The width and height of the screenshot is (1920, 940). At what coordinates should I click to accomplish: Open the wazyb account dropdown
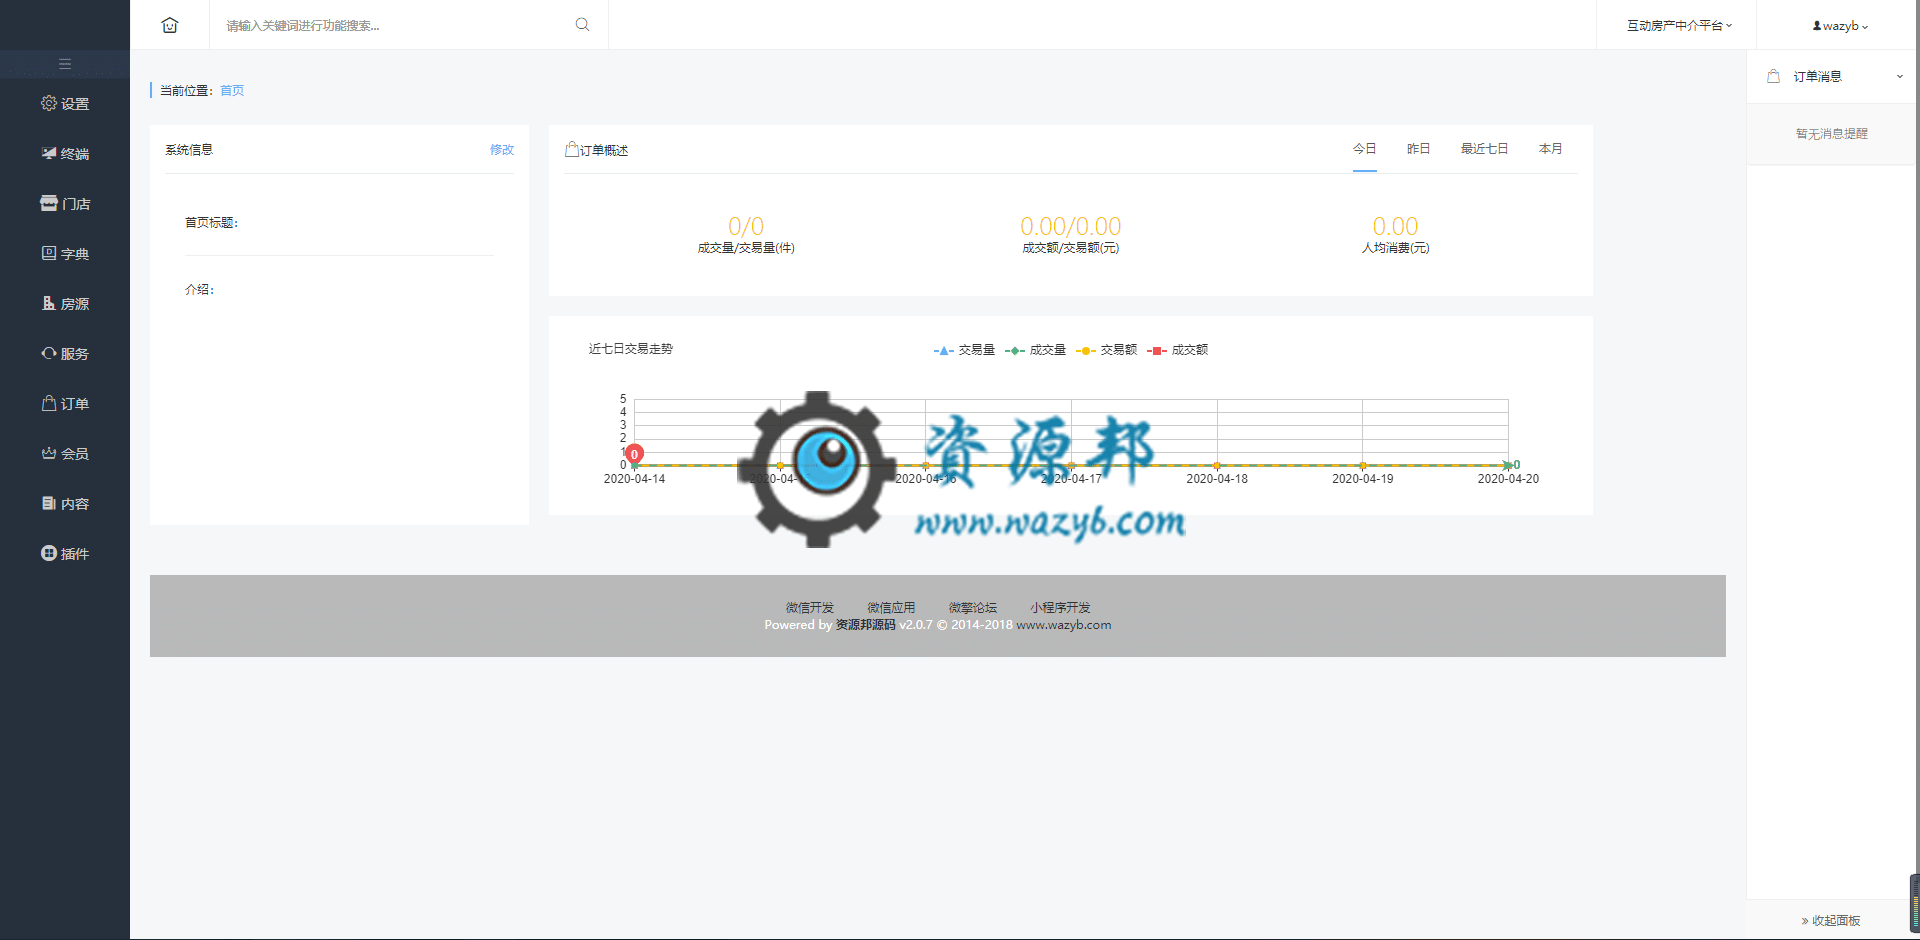(x=1840, y=26)
